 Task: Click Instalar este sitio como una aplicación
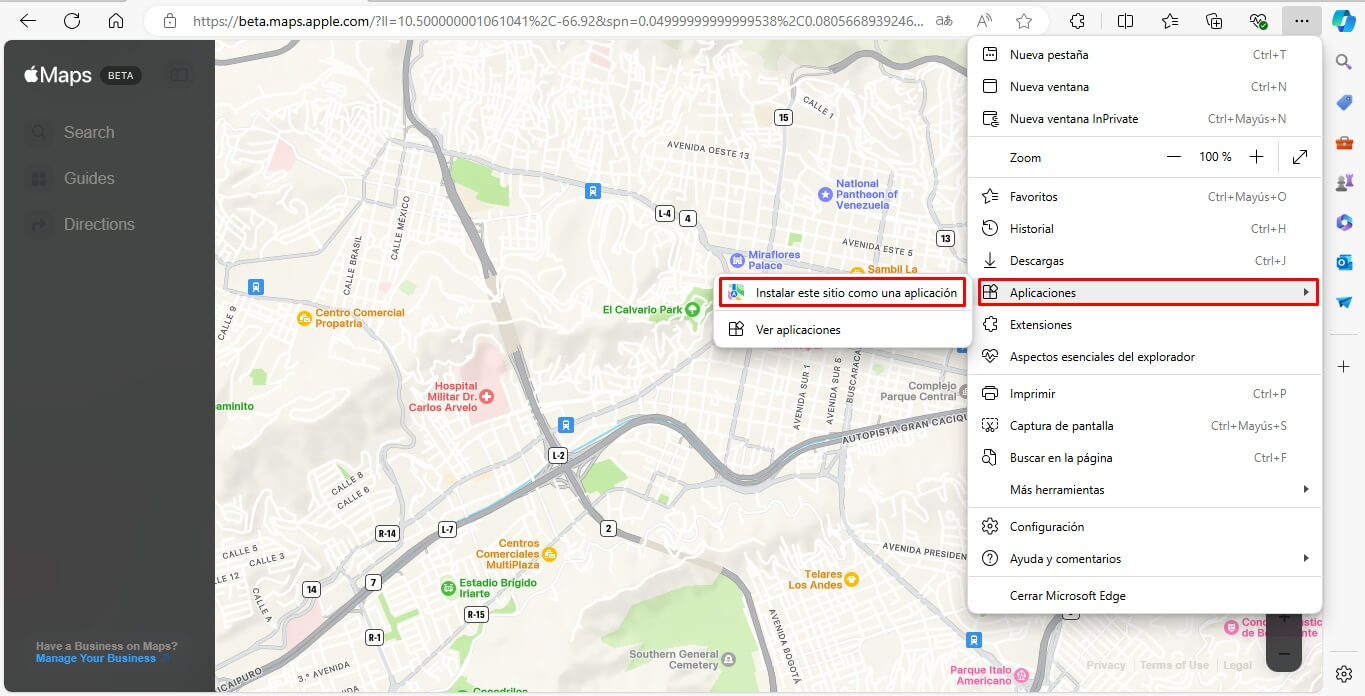(x=842, y=292)
